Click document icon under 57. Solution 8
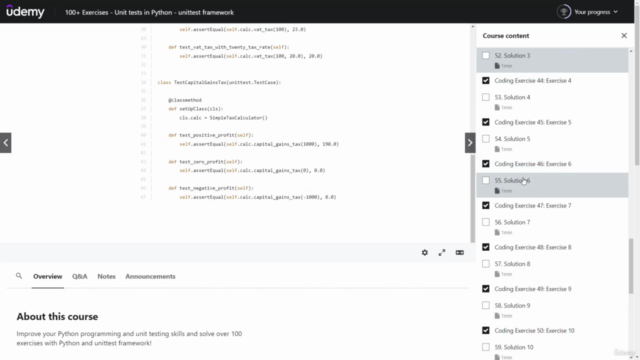640x360 pixels. point(497,274)
